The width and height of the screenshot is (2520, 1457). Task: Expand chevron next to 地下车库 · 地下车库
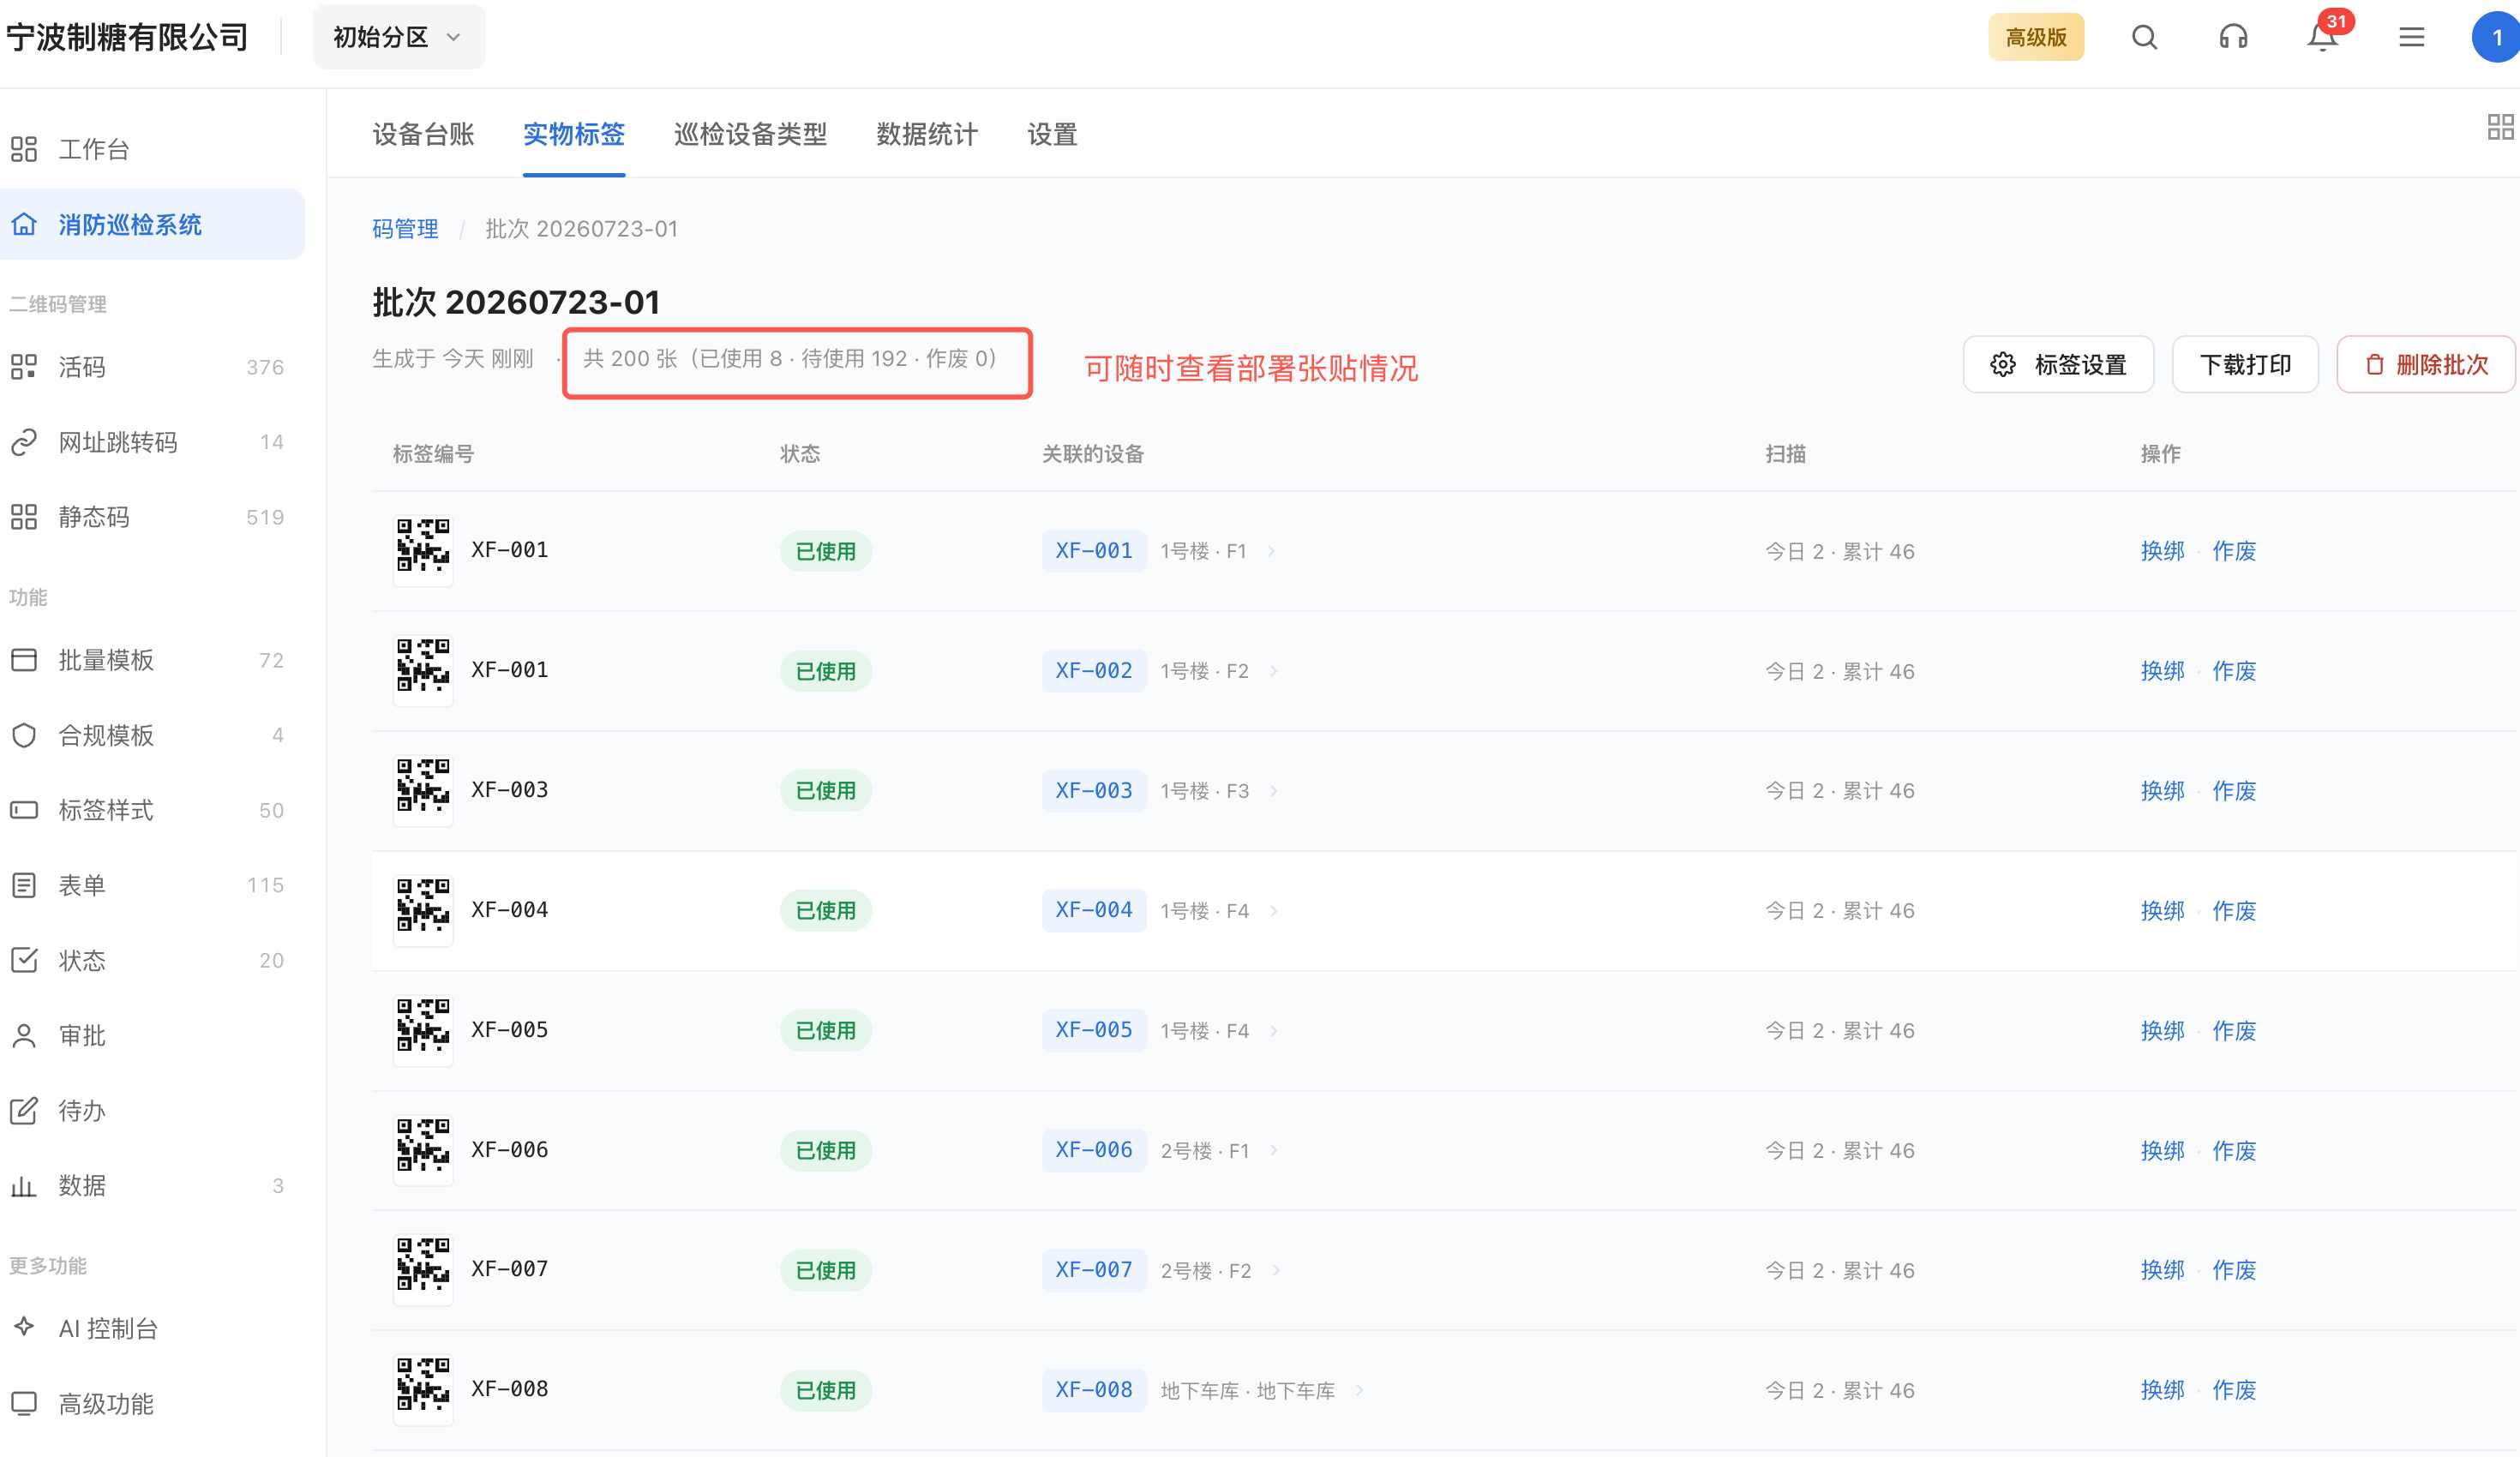[x=1359, y=1390]
